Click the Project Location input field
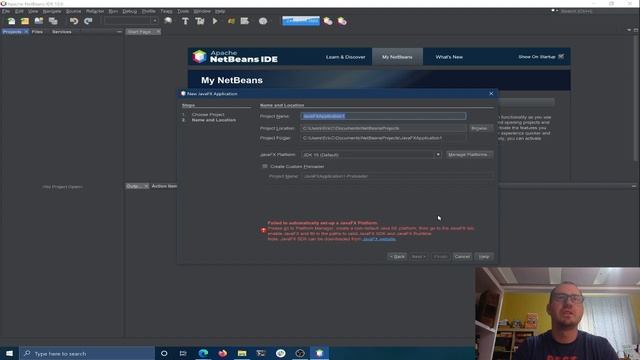The height and width of the screenshot is (360, 640). pyautogui.click(x=383, y=128)
